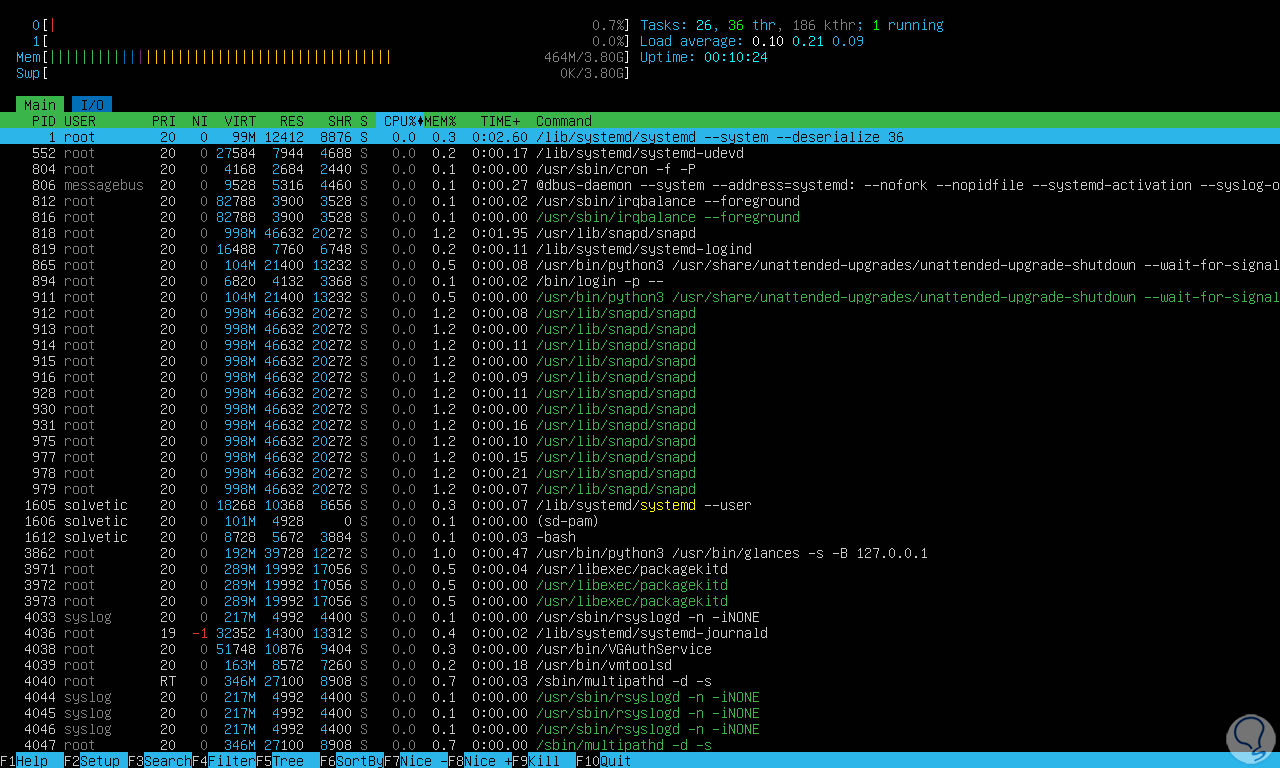Select the irqbalance process with PID 812

pyautogui.click(x=640, y=201)
